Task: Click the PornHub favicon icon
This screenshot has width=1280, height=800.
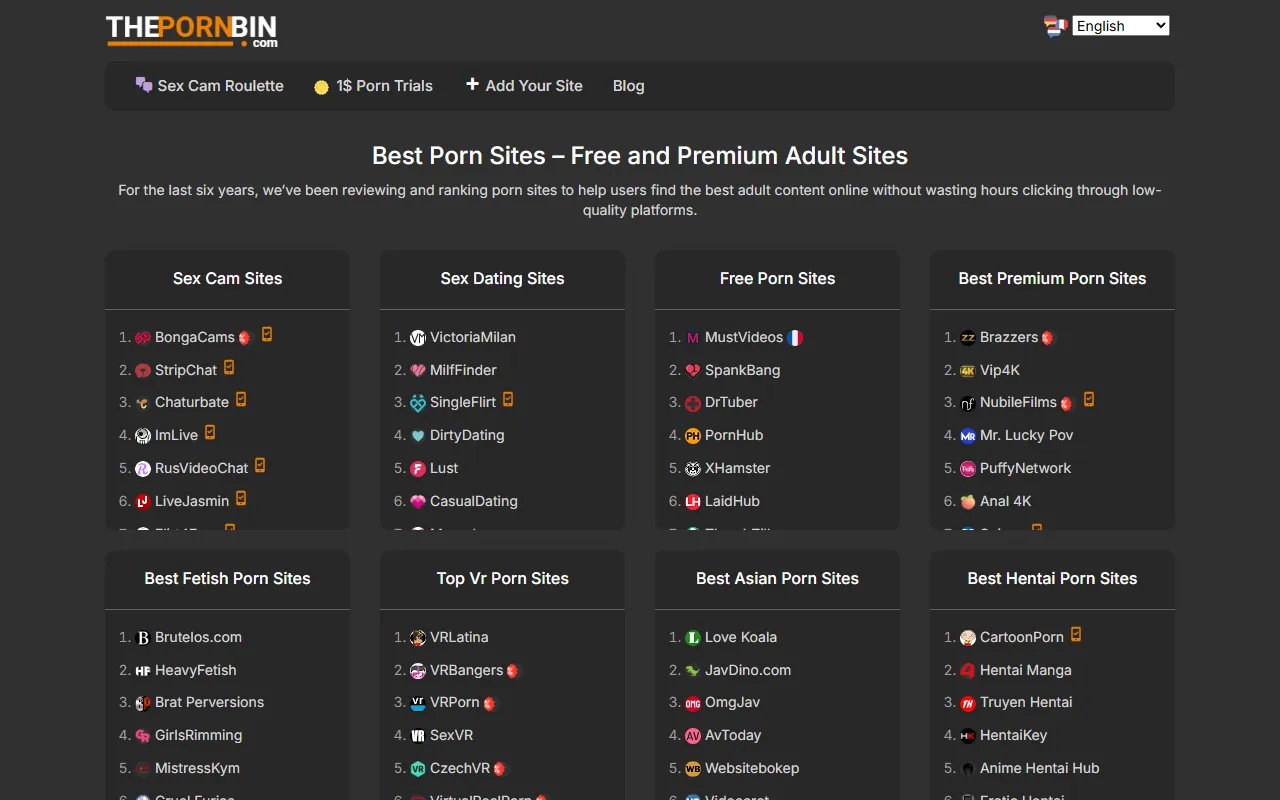Action: [x=693, y=436]
